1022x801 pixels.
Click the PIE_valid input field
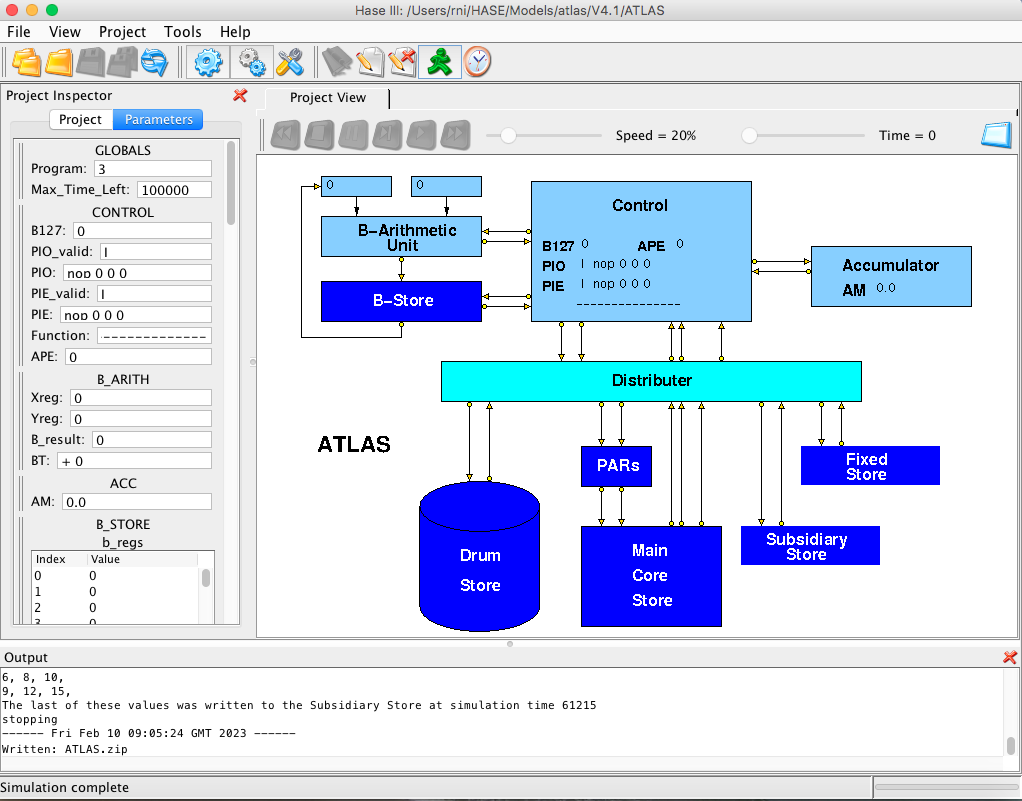pos(154,293)
